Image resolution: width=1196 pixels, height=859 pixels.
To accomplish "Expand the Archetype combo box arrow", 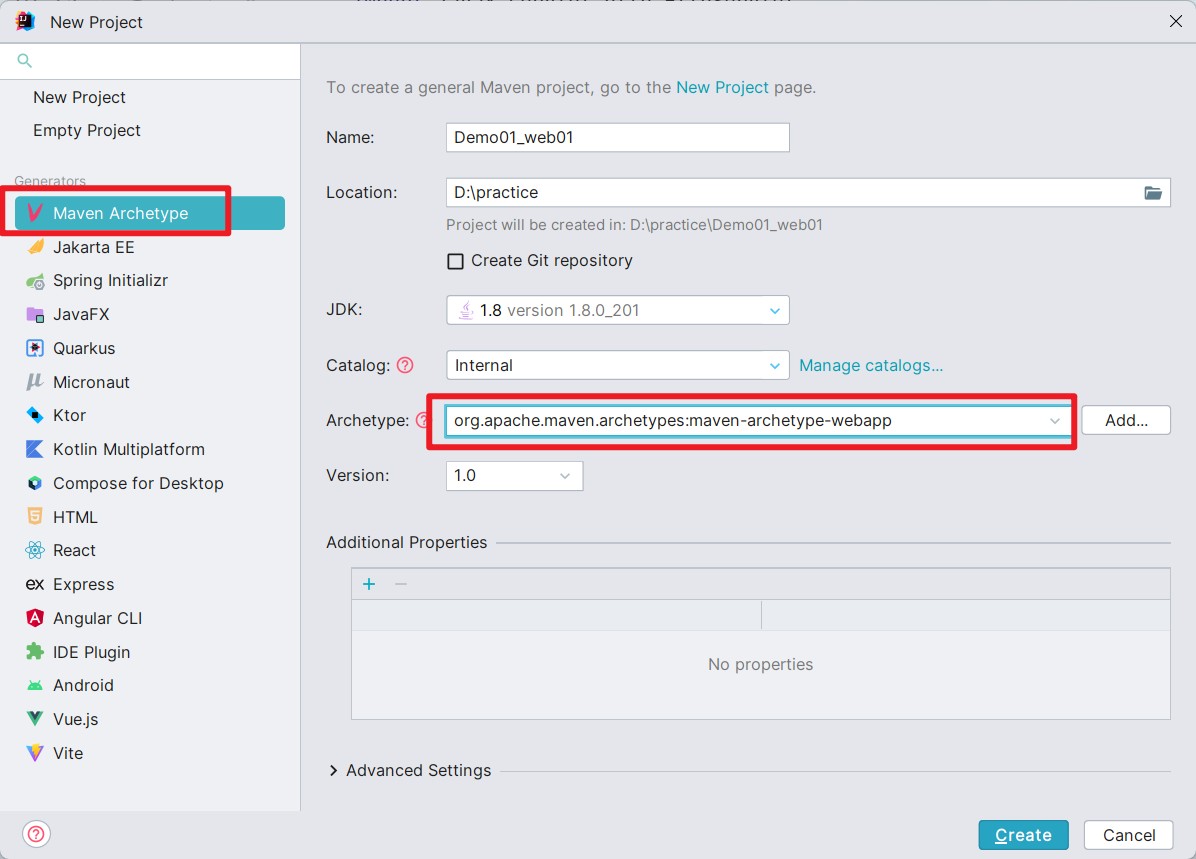I will click(1055, 420).
